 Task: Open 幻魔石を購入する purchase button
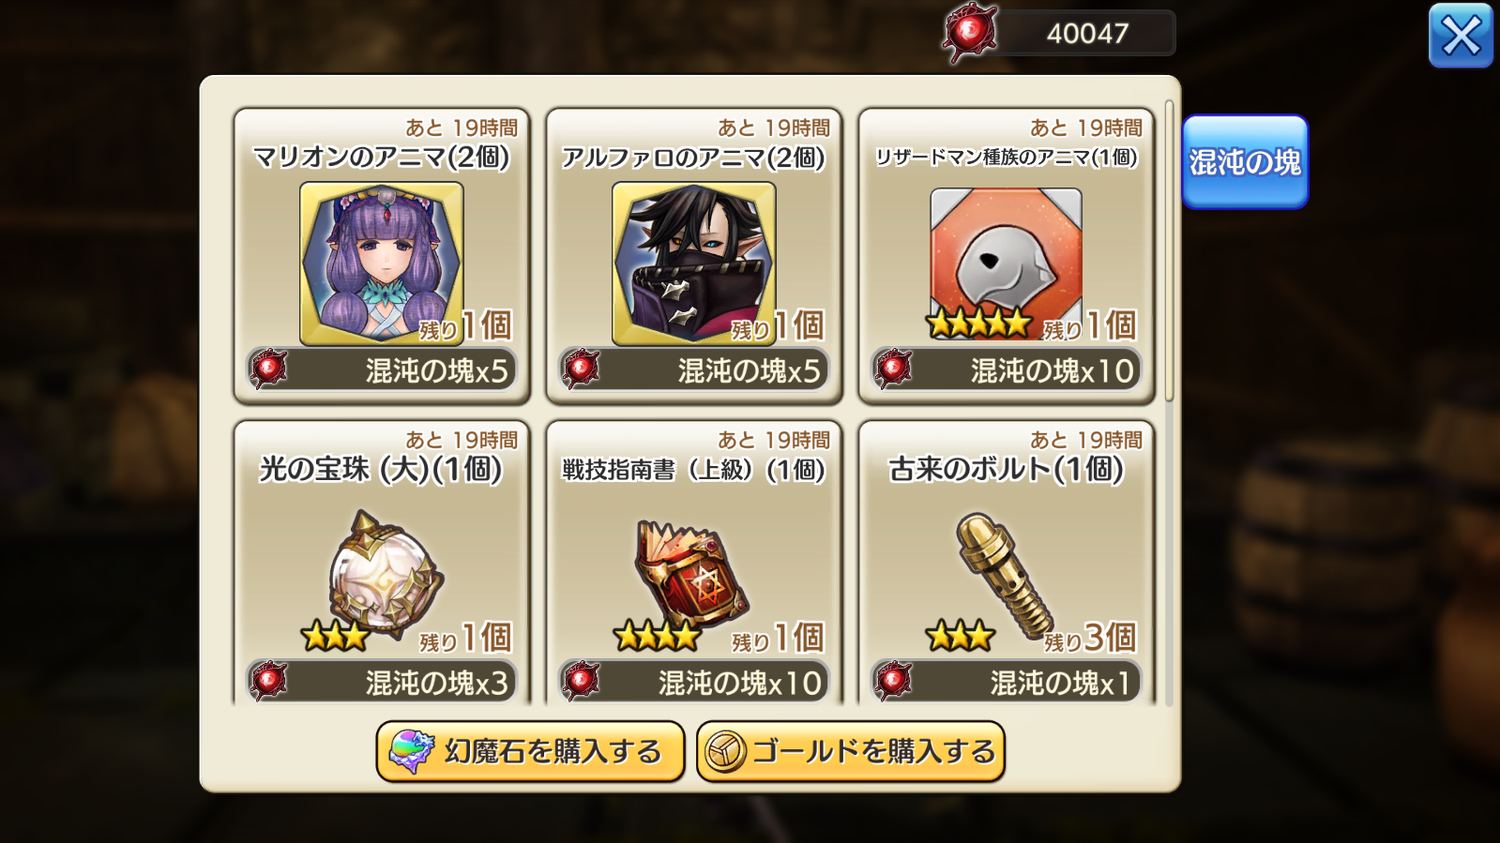tap(530, 751)
